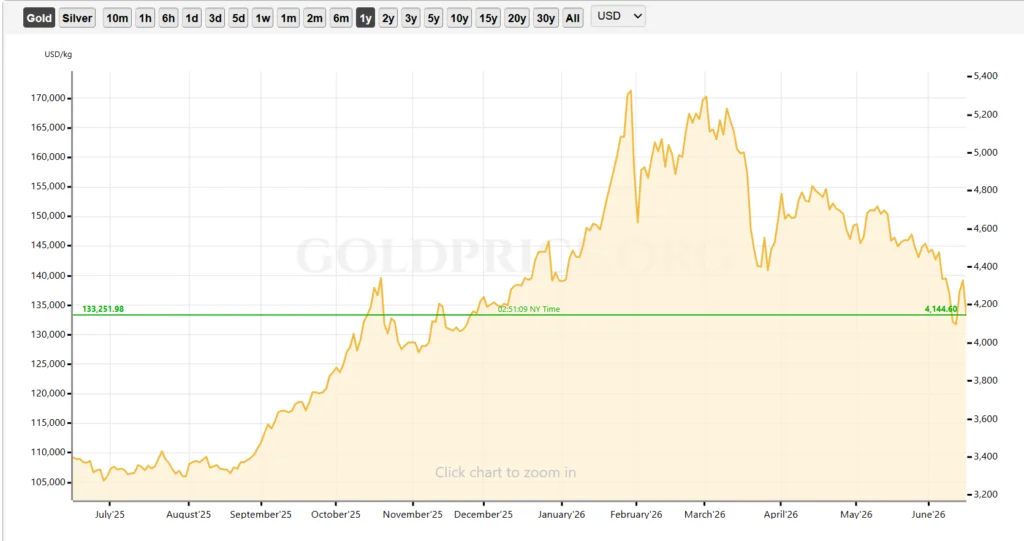Choose the 6h range button
This screenshot has height=541, width=1024.
pyautogui.click(x=168, y=18)
